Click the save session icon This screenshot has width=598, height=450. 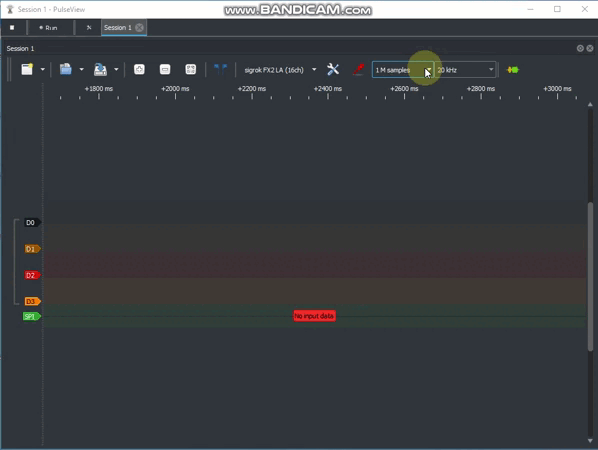[100, 69]
